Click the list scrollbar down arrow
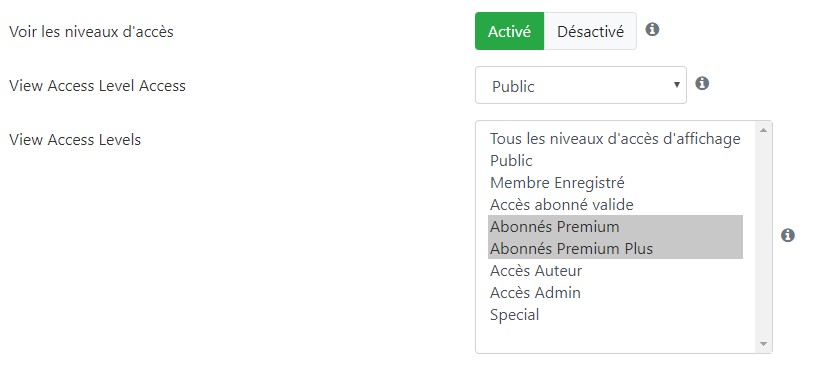Viewport: 835px width, 369px height. (x=763, y=344)
